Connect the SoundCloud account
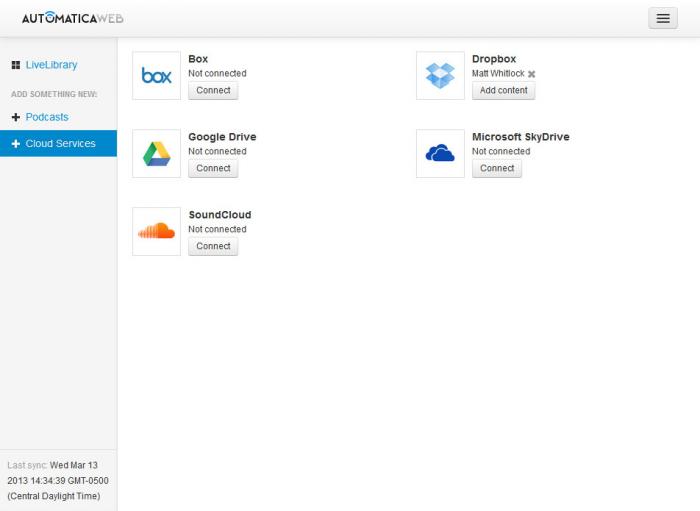 213,246
